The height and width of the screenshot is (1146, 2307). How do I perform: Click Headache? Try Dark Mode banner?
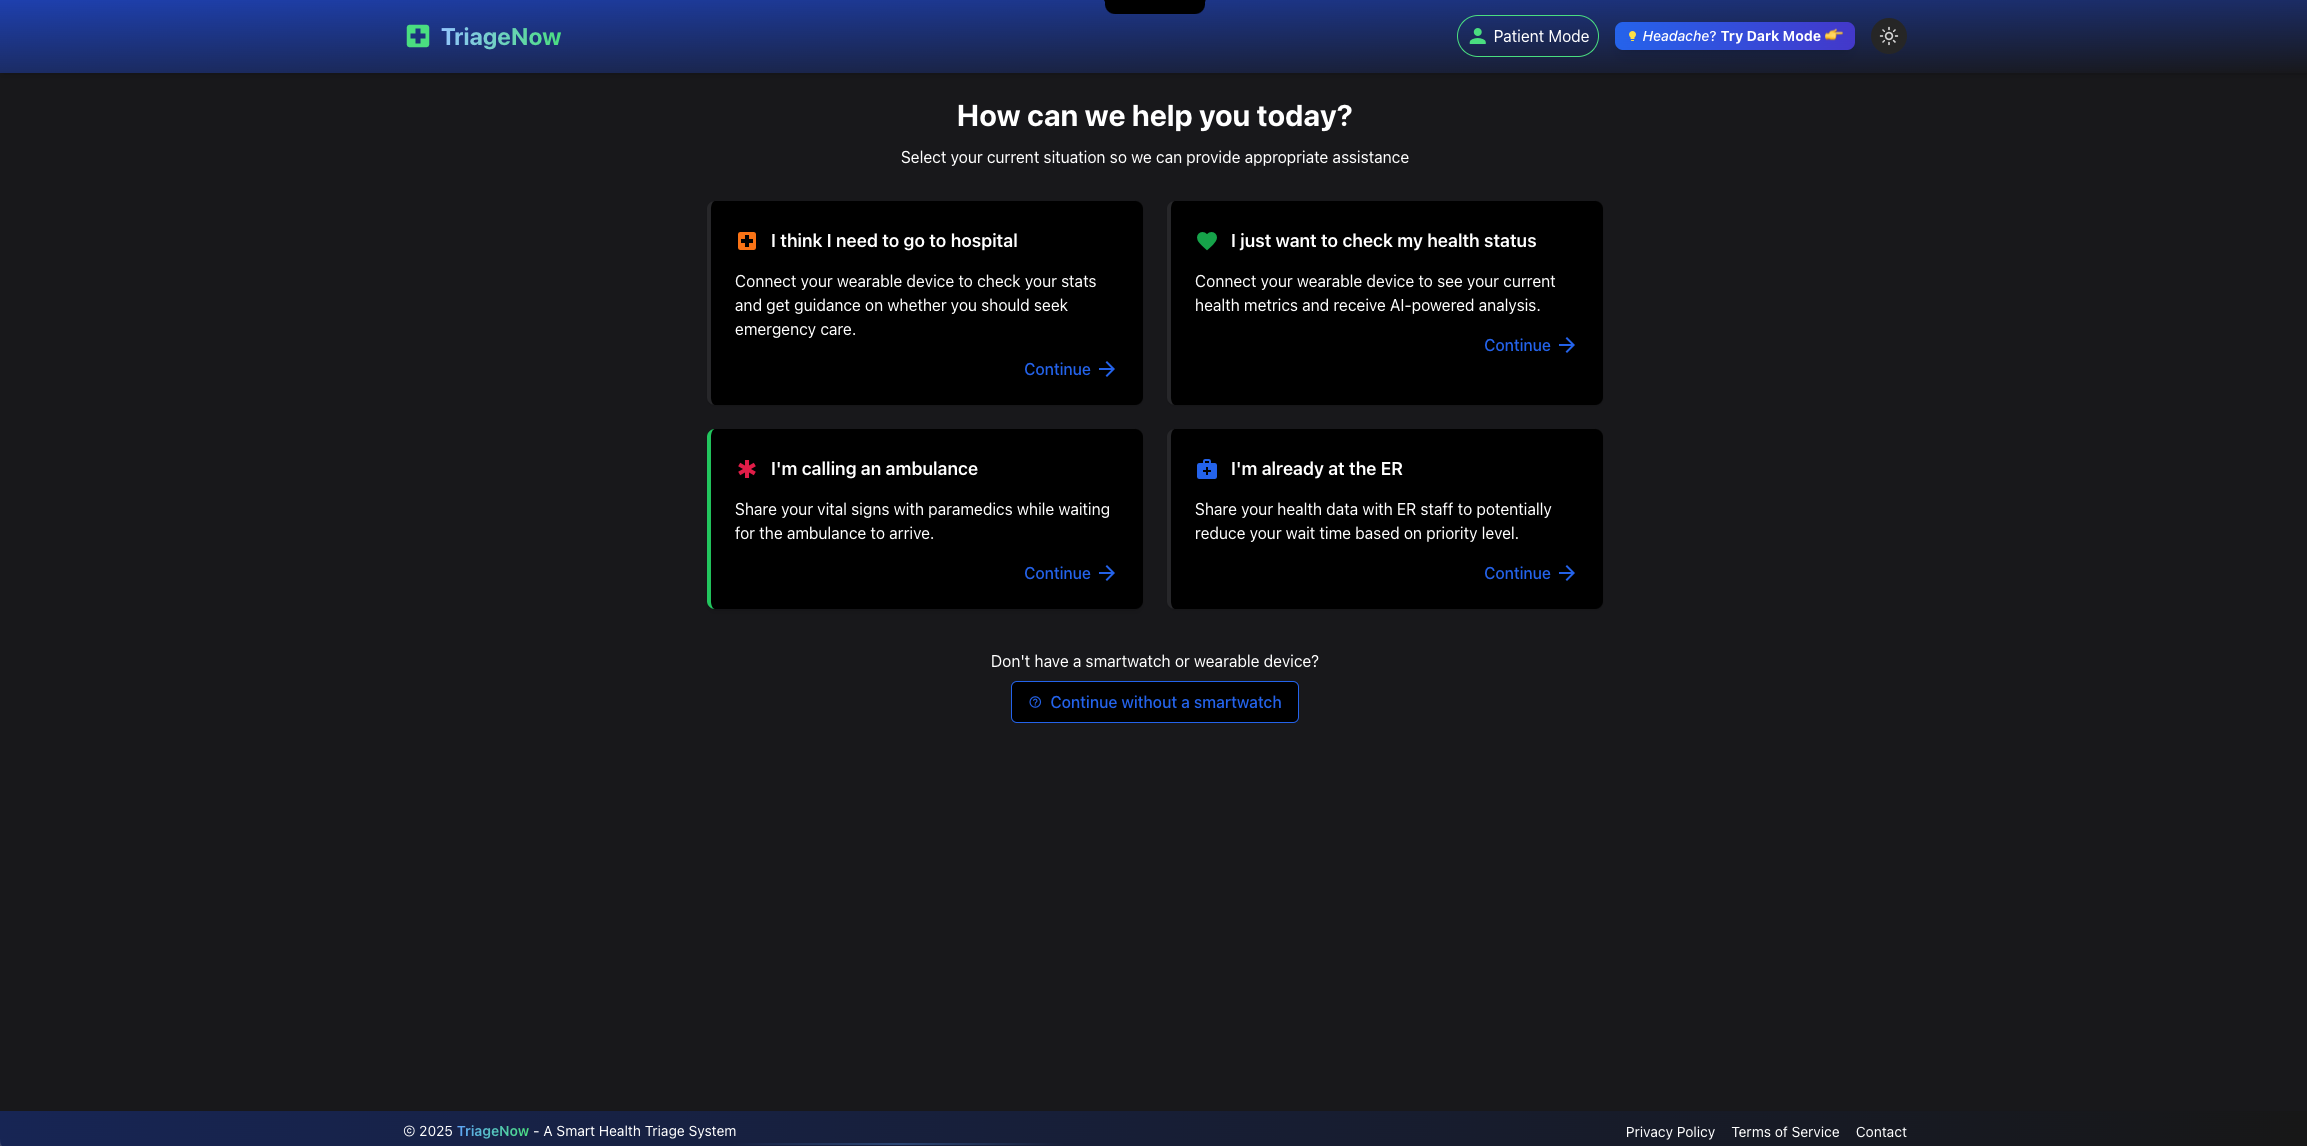(x=1734, y=36)
